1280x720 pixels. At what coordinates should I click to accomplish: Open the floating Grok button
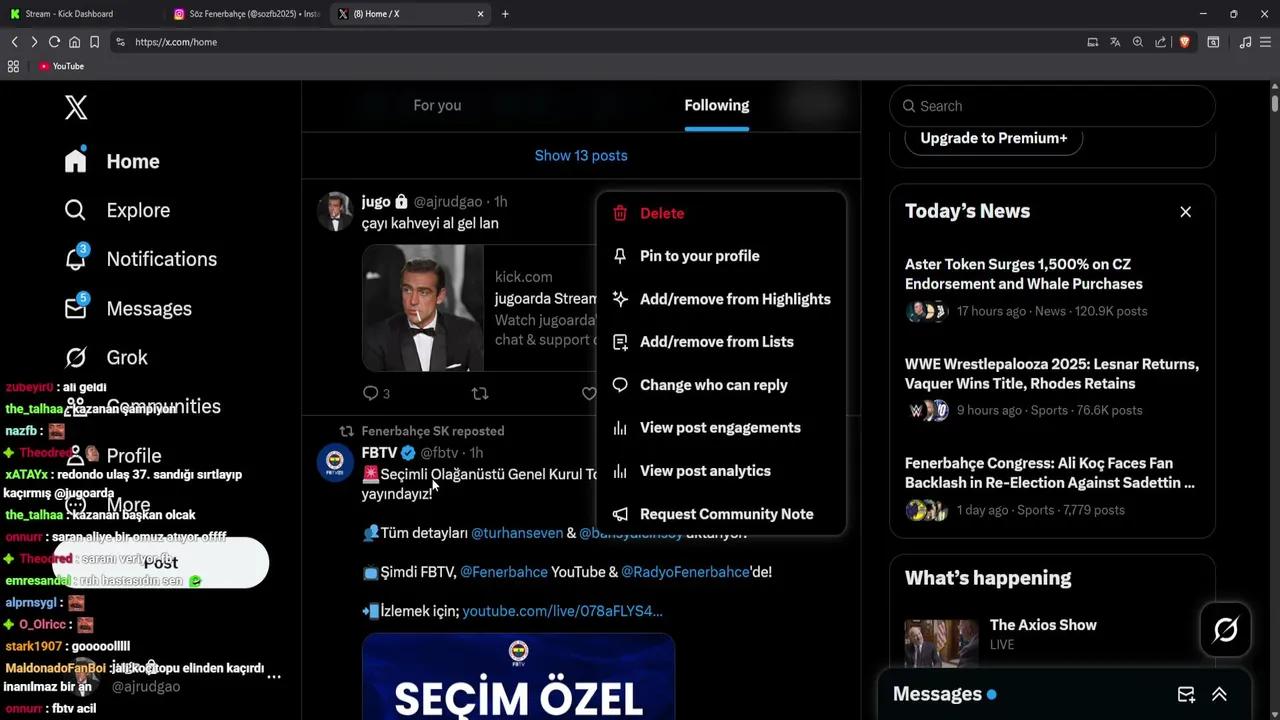[1226, 630]
